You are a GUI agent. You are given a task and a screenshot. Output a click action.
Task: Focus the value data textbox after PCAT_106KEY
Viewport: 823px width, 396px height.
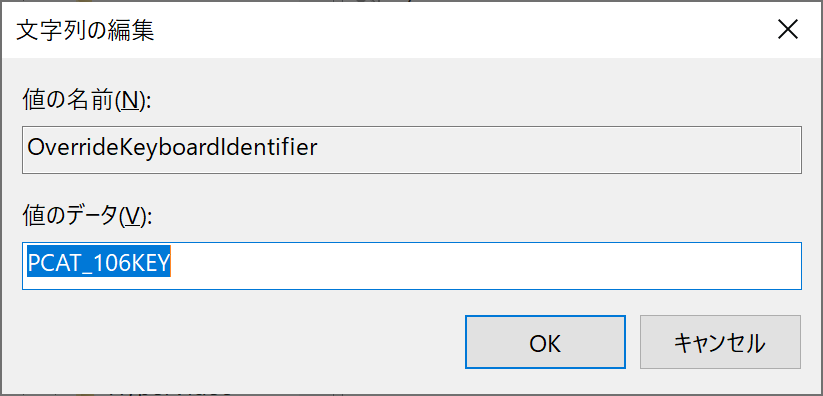click(x=486, y=265)
